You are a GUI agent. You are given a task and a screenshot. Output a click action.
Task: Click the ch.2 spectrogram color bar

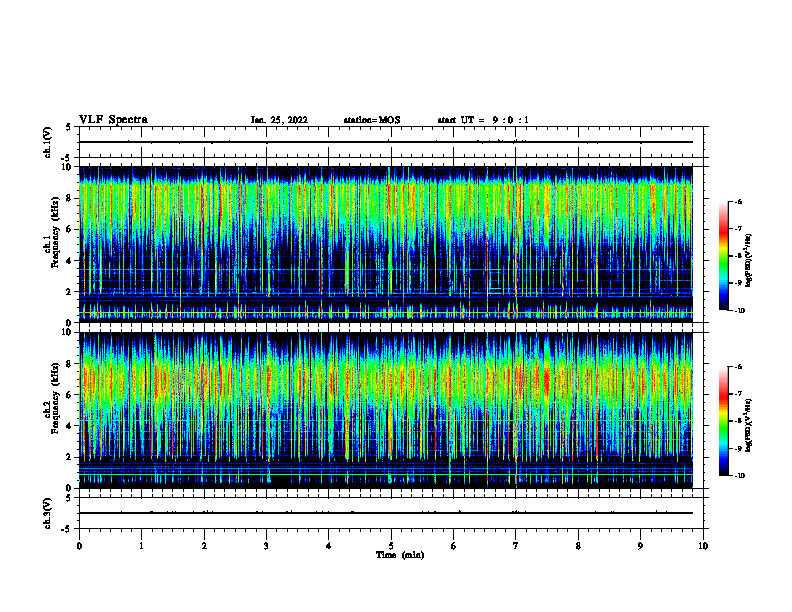(x=724, y=421)
